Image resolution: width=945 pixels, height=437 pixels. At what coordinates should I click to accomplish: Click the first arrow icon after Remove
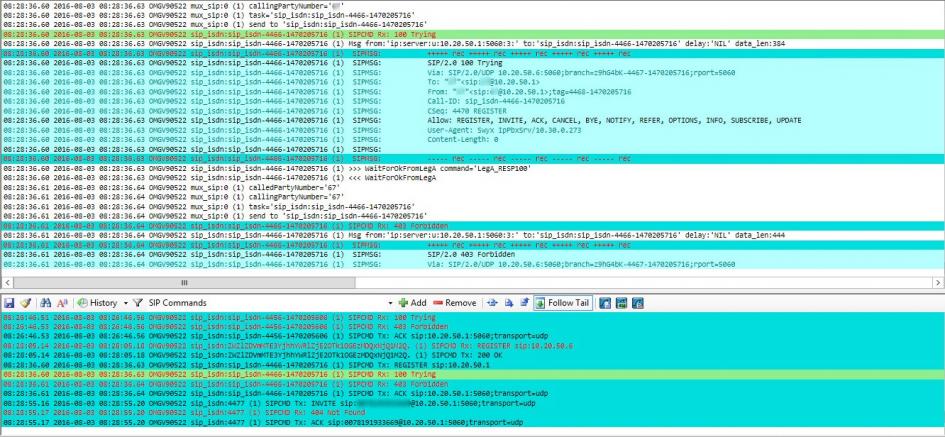click(491, 302)
